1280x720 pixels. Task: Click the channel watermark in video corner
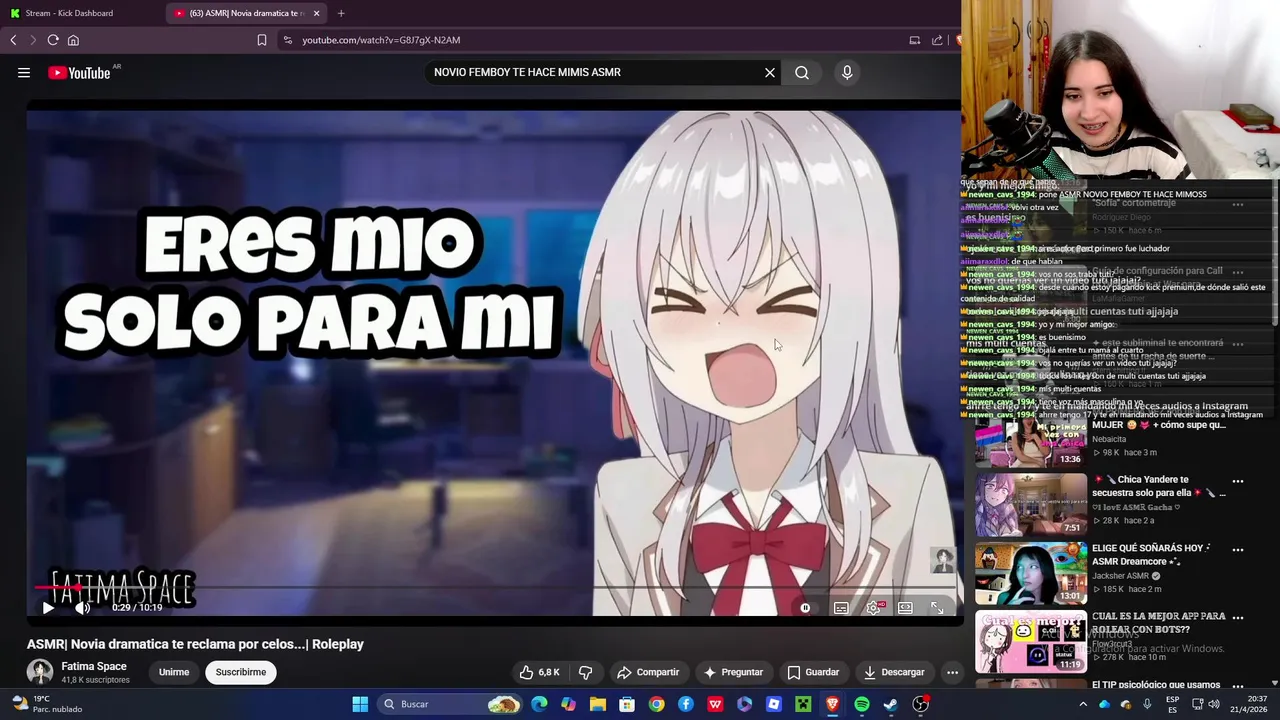click(943, 560)
